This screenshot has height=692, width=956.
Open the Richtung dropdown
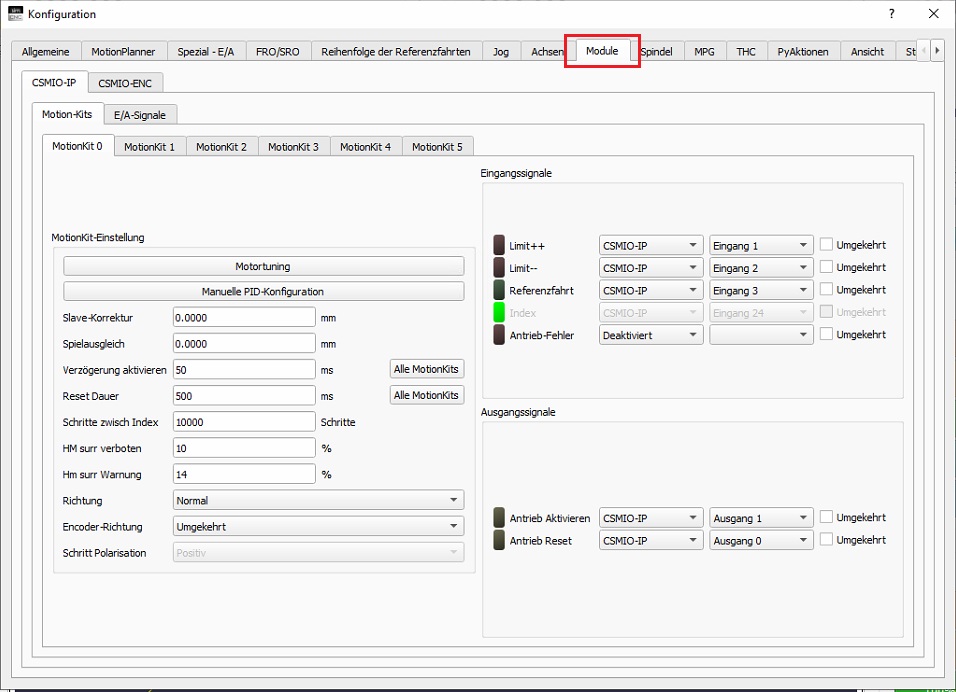tap(318, 500)
